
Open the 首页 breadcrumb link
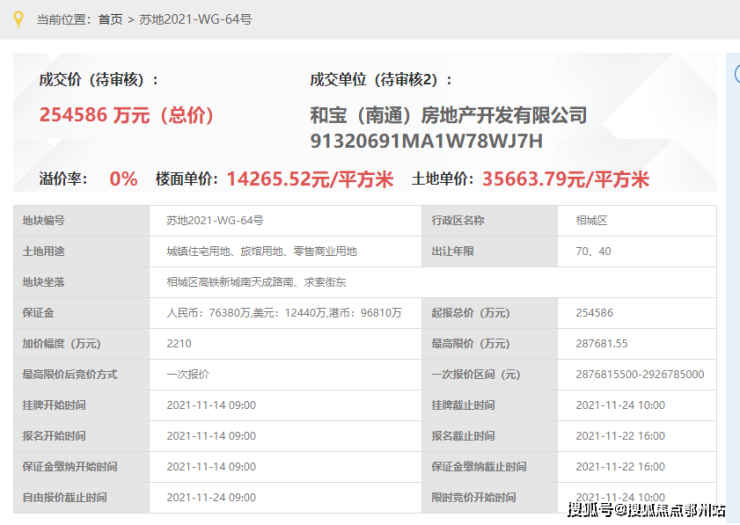point(110,19)
